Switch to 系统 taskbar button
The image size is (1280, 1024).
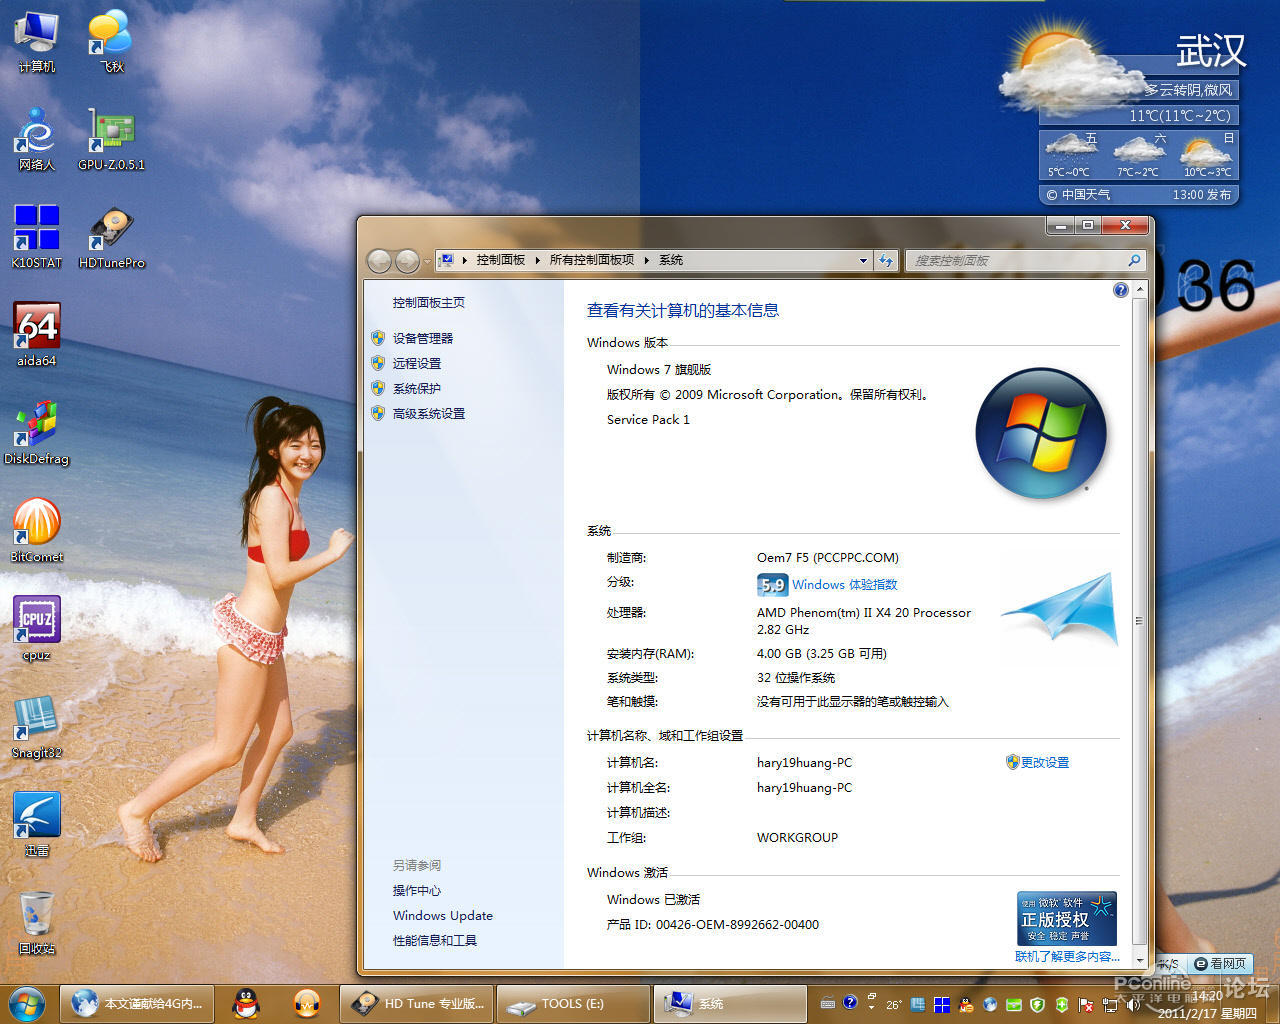[731, 1004]
